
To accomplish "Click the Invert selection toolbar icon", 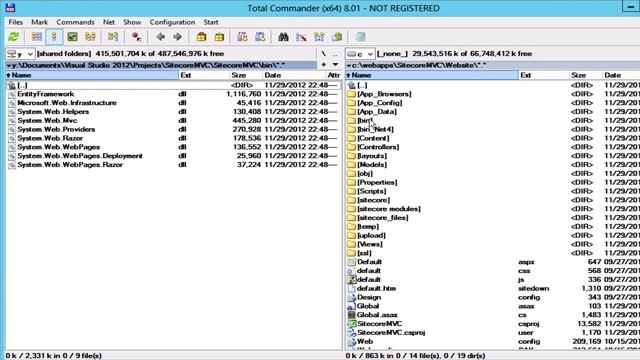I will point(113,37).
